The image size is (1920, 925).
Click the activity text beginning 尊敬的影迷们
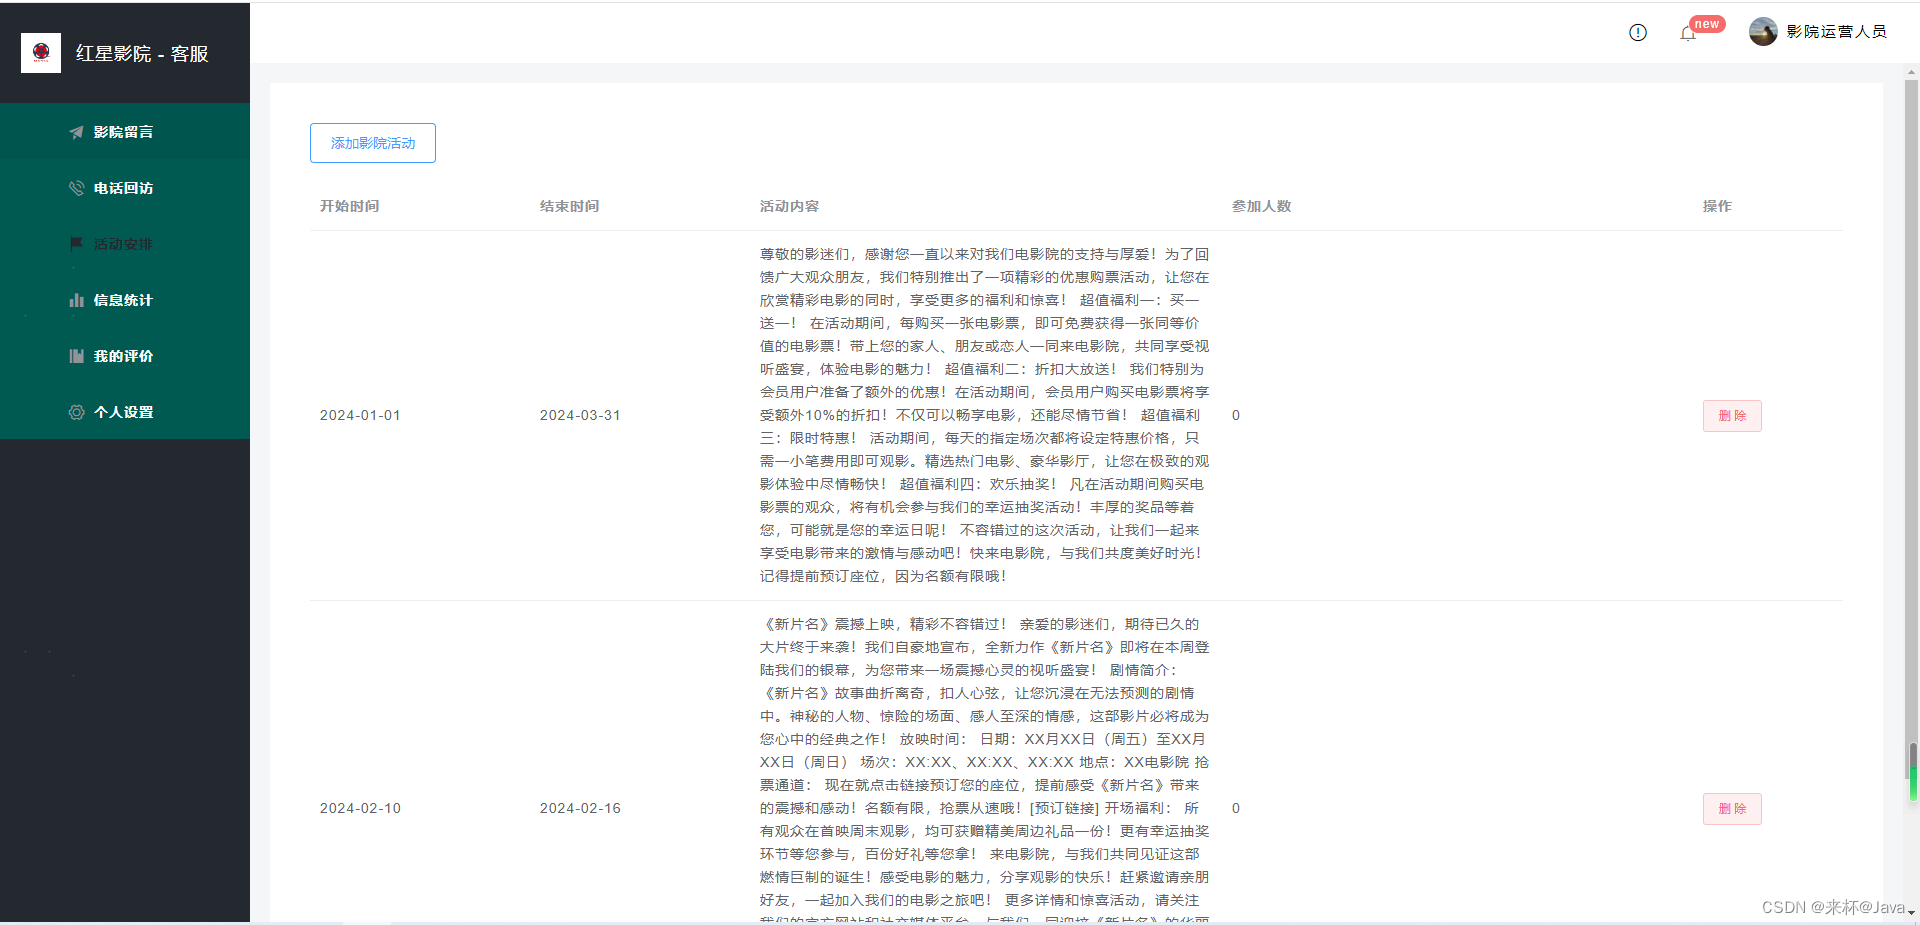point(985,416)
